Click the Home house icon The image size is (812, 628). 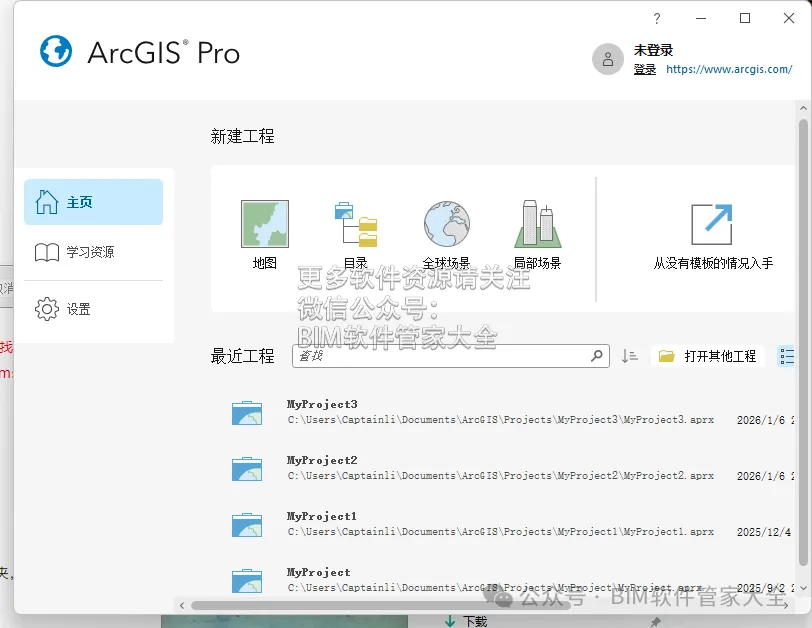(47, 202)
